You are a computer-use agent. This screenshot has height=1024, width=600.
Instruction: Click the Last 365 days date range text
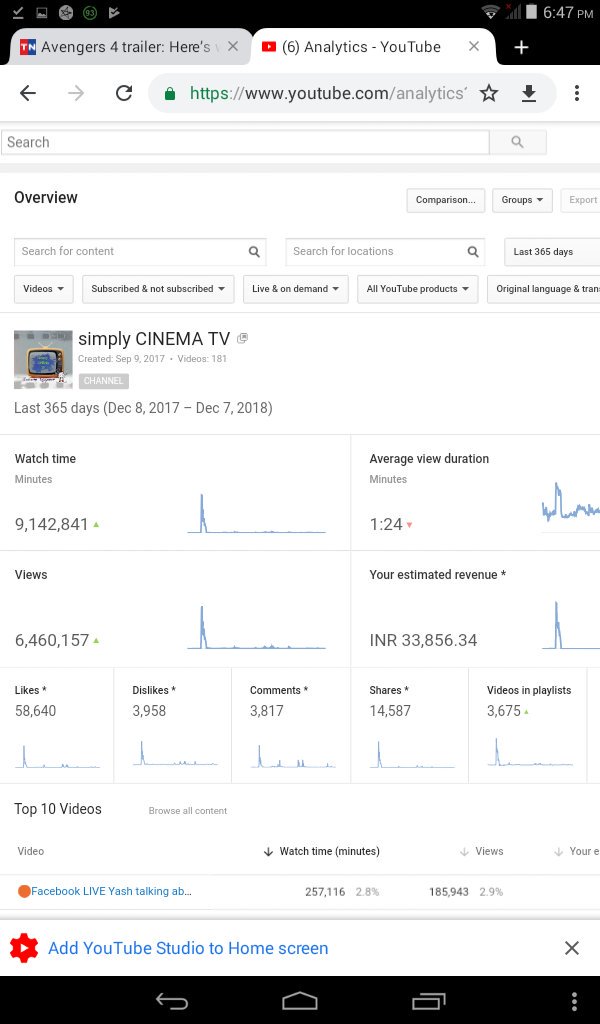click(143, 408)
